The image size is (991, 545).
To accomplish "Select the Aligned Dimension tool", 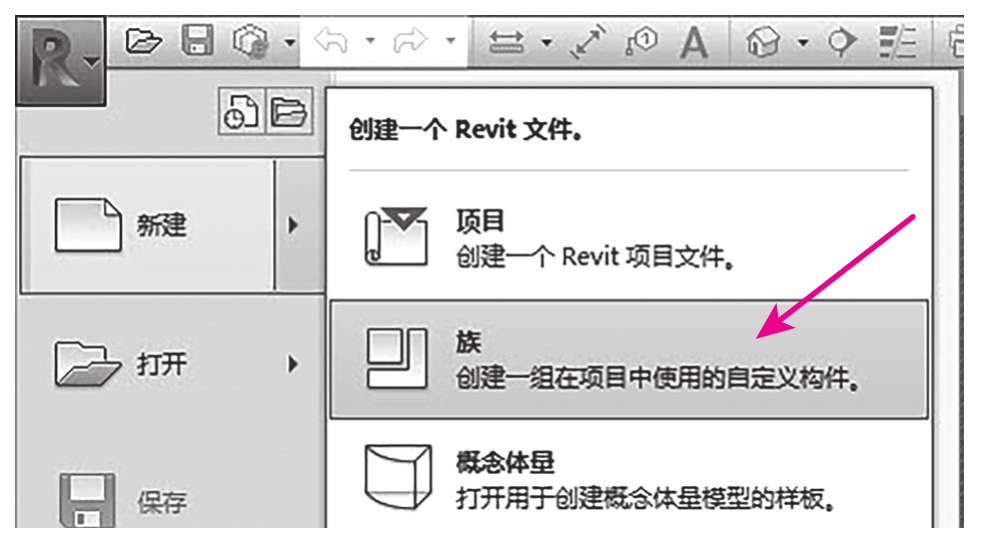I will (x=588, y=42).
